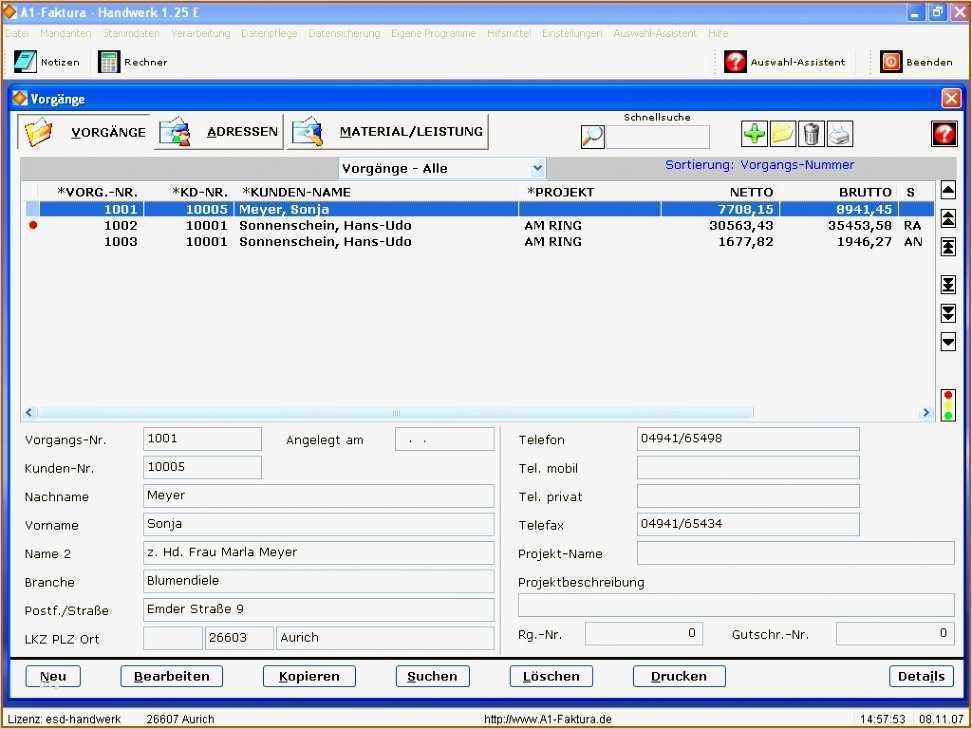Screen dimensions: 972x729
Task: Click the Telefon field 04941/65498
Action: tap(748, 439)
